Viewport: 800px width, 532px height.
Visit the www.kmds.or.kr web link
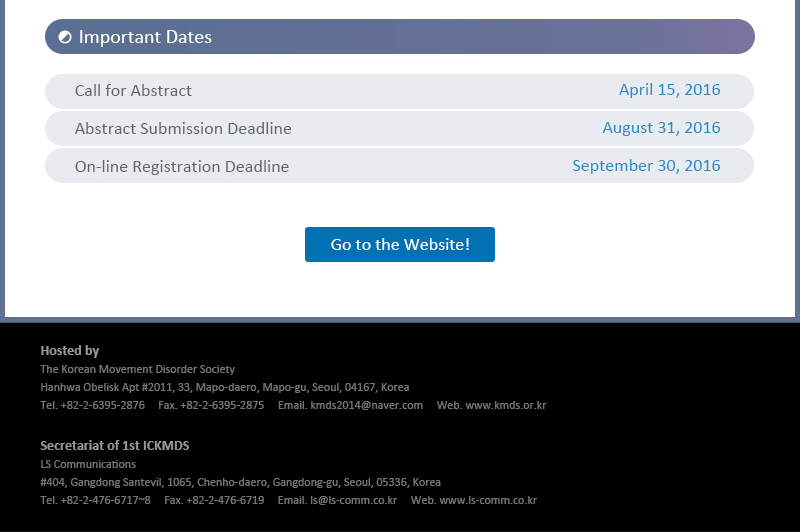tap(506, 405)
